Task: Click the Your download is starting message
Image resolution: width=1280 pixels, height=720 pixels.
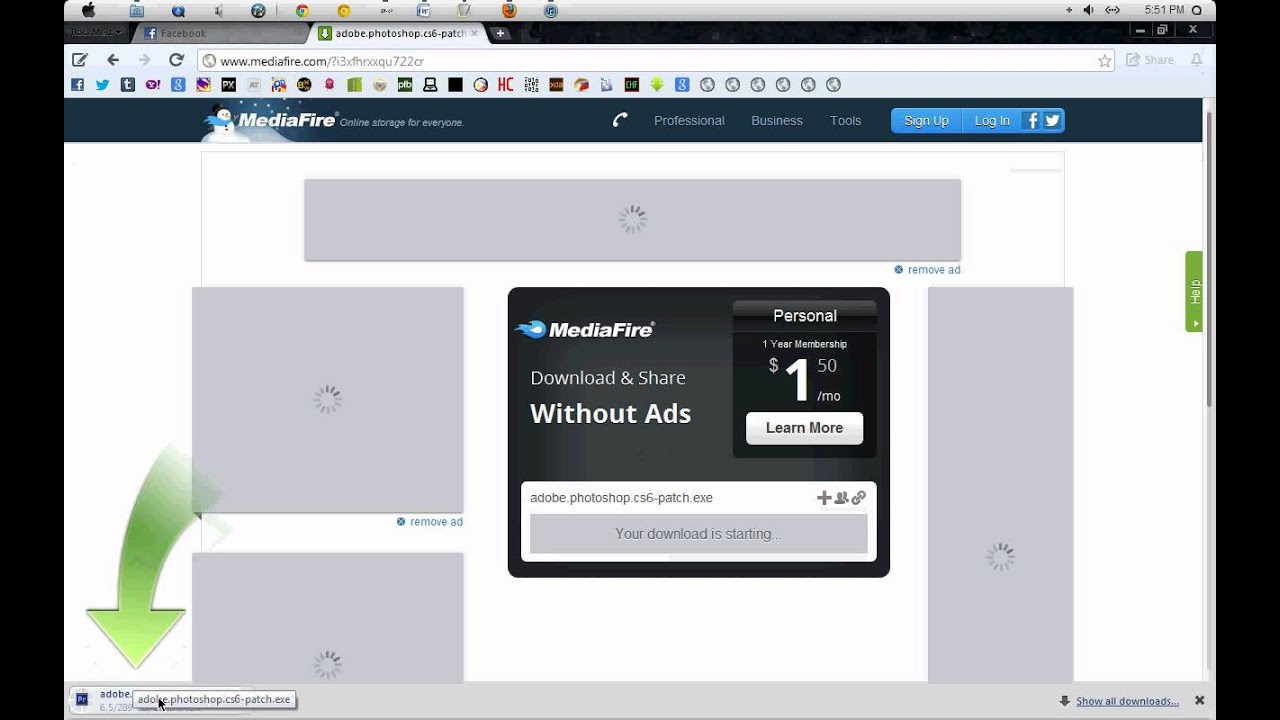Action: (x=698, y=534)
